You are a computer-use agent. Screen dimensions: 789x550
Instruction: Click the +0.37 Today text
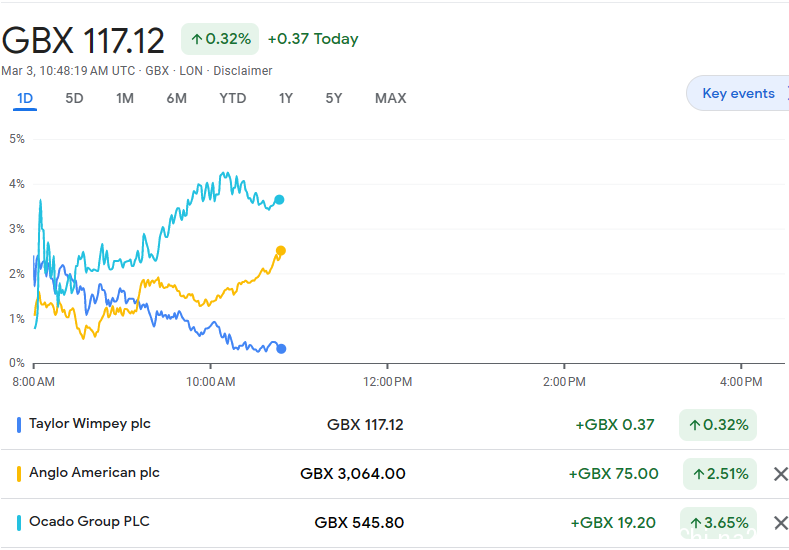point(313,39)
